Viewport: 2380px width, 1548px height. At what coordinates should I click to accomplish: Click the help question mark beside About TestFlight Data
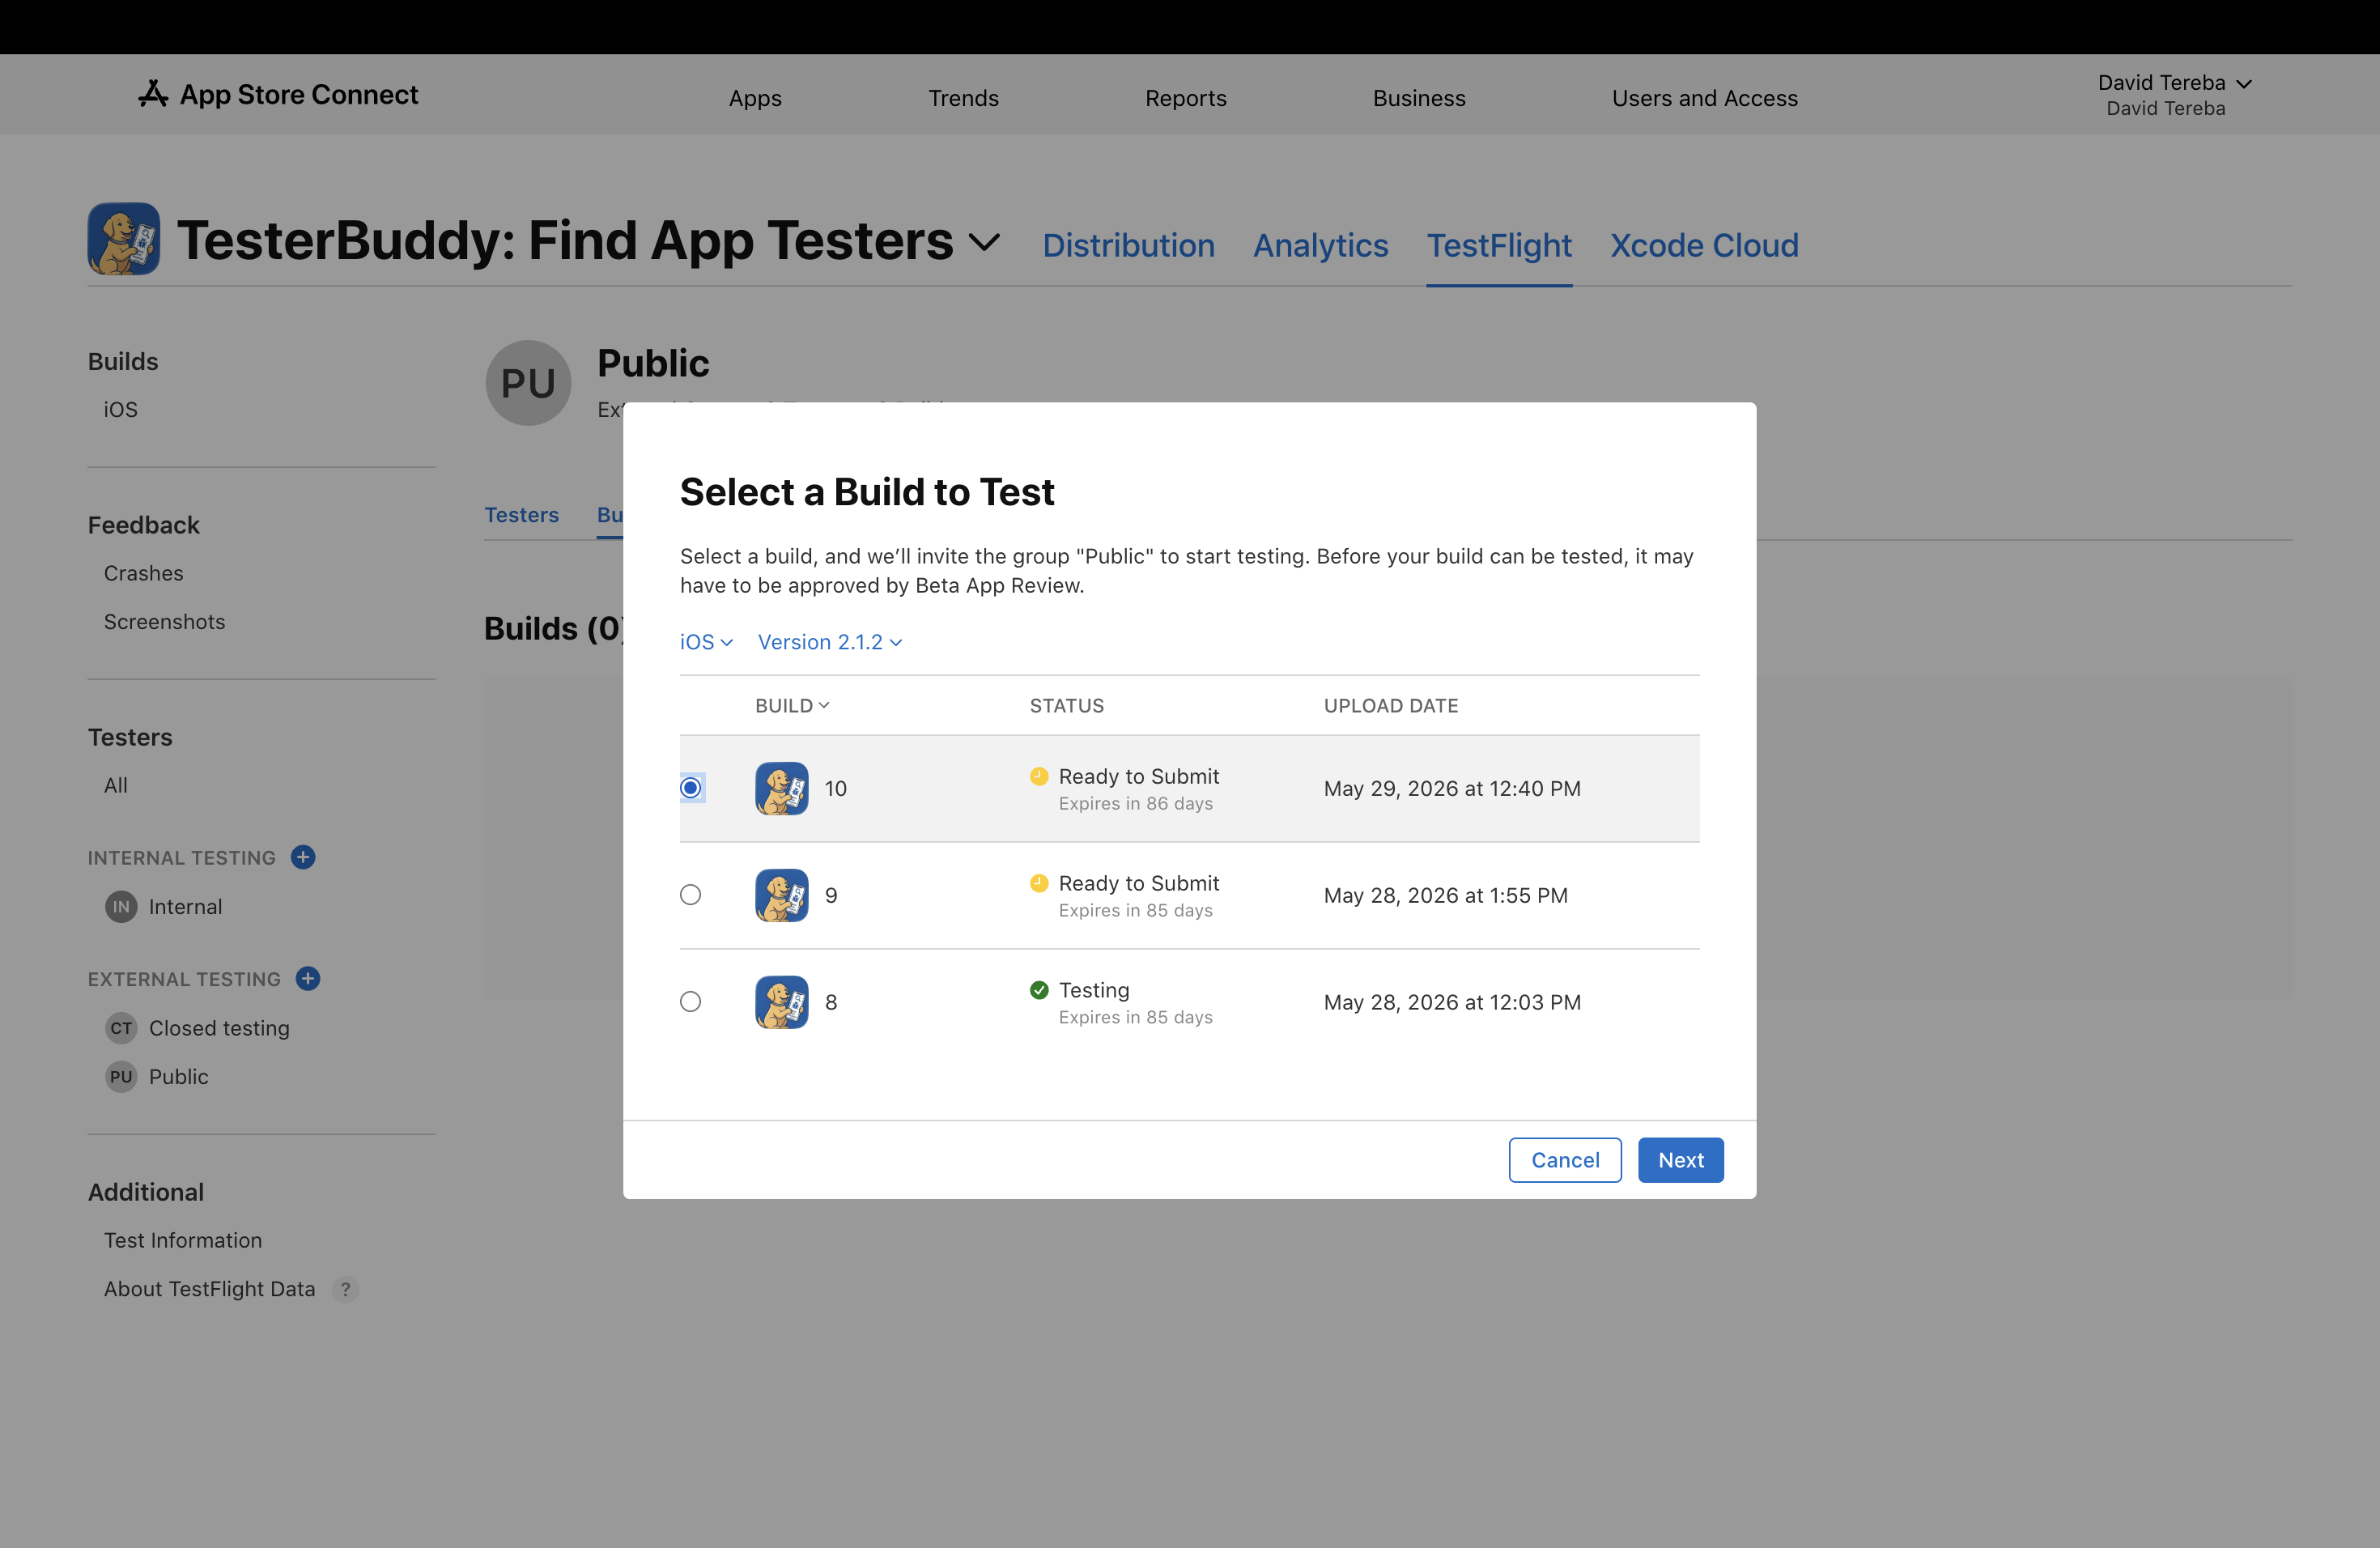[345, 1289]
